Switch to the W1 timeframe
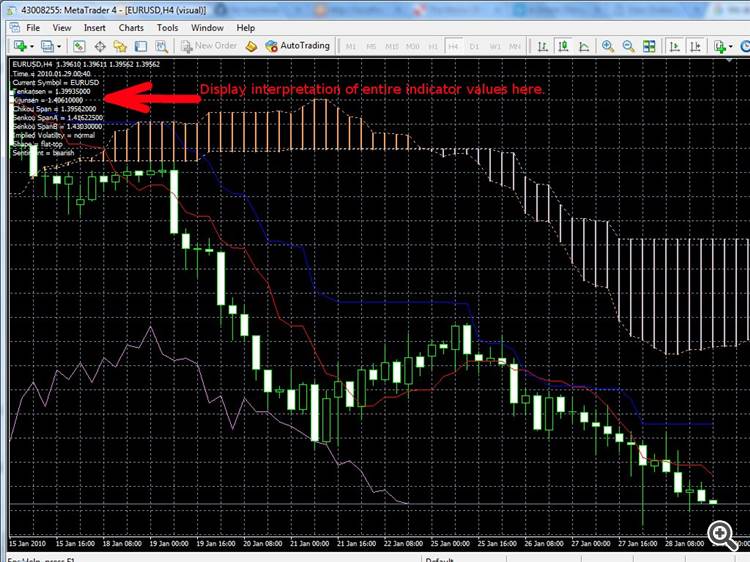 [x=495, y=46]
